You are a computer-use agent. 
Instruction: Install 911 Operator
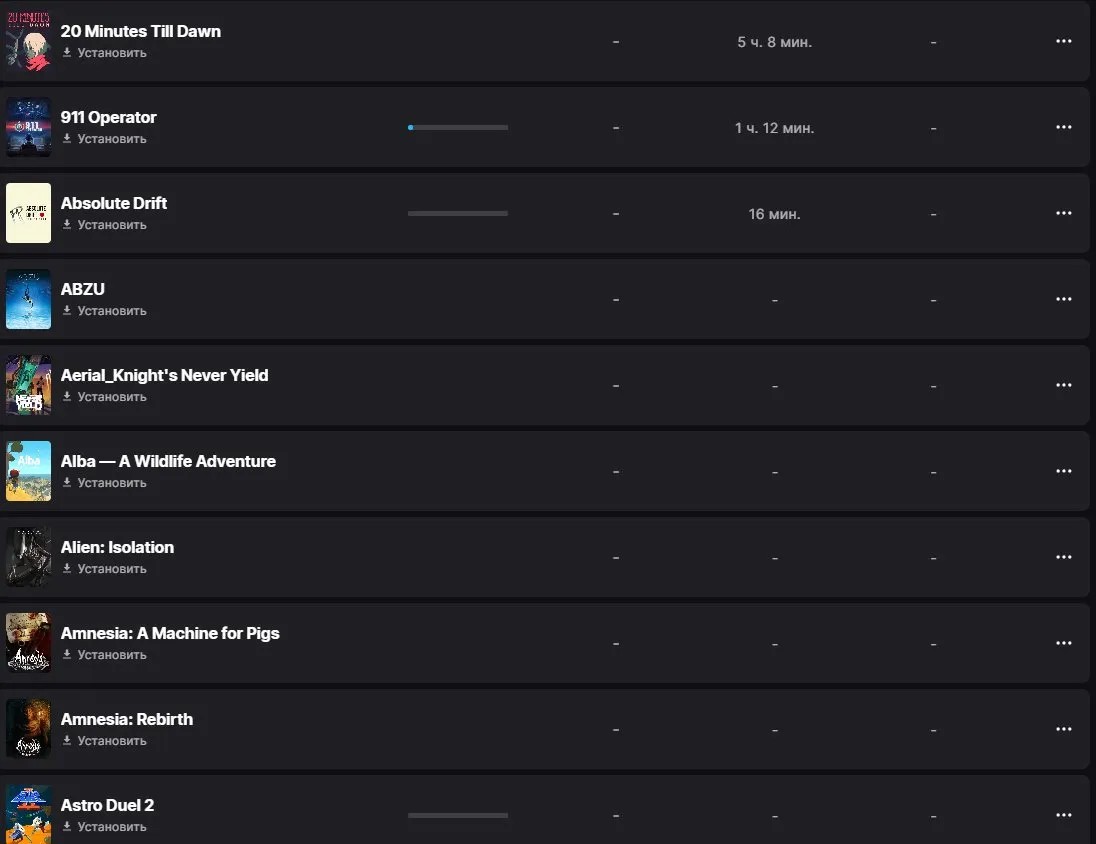point(105,138)
